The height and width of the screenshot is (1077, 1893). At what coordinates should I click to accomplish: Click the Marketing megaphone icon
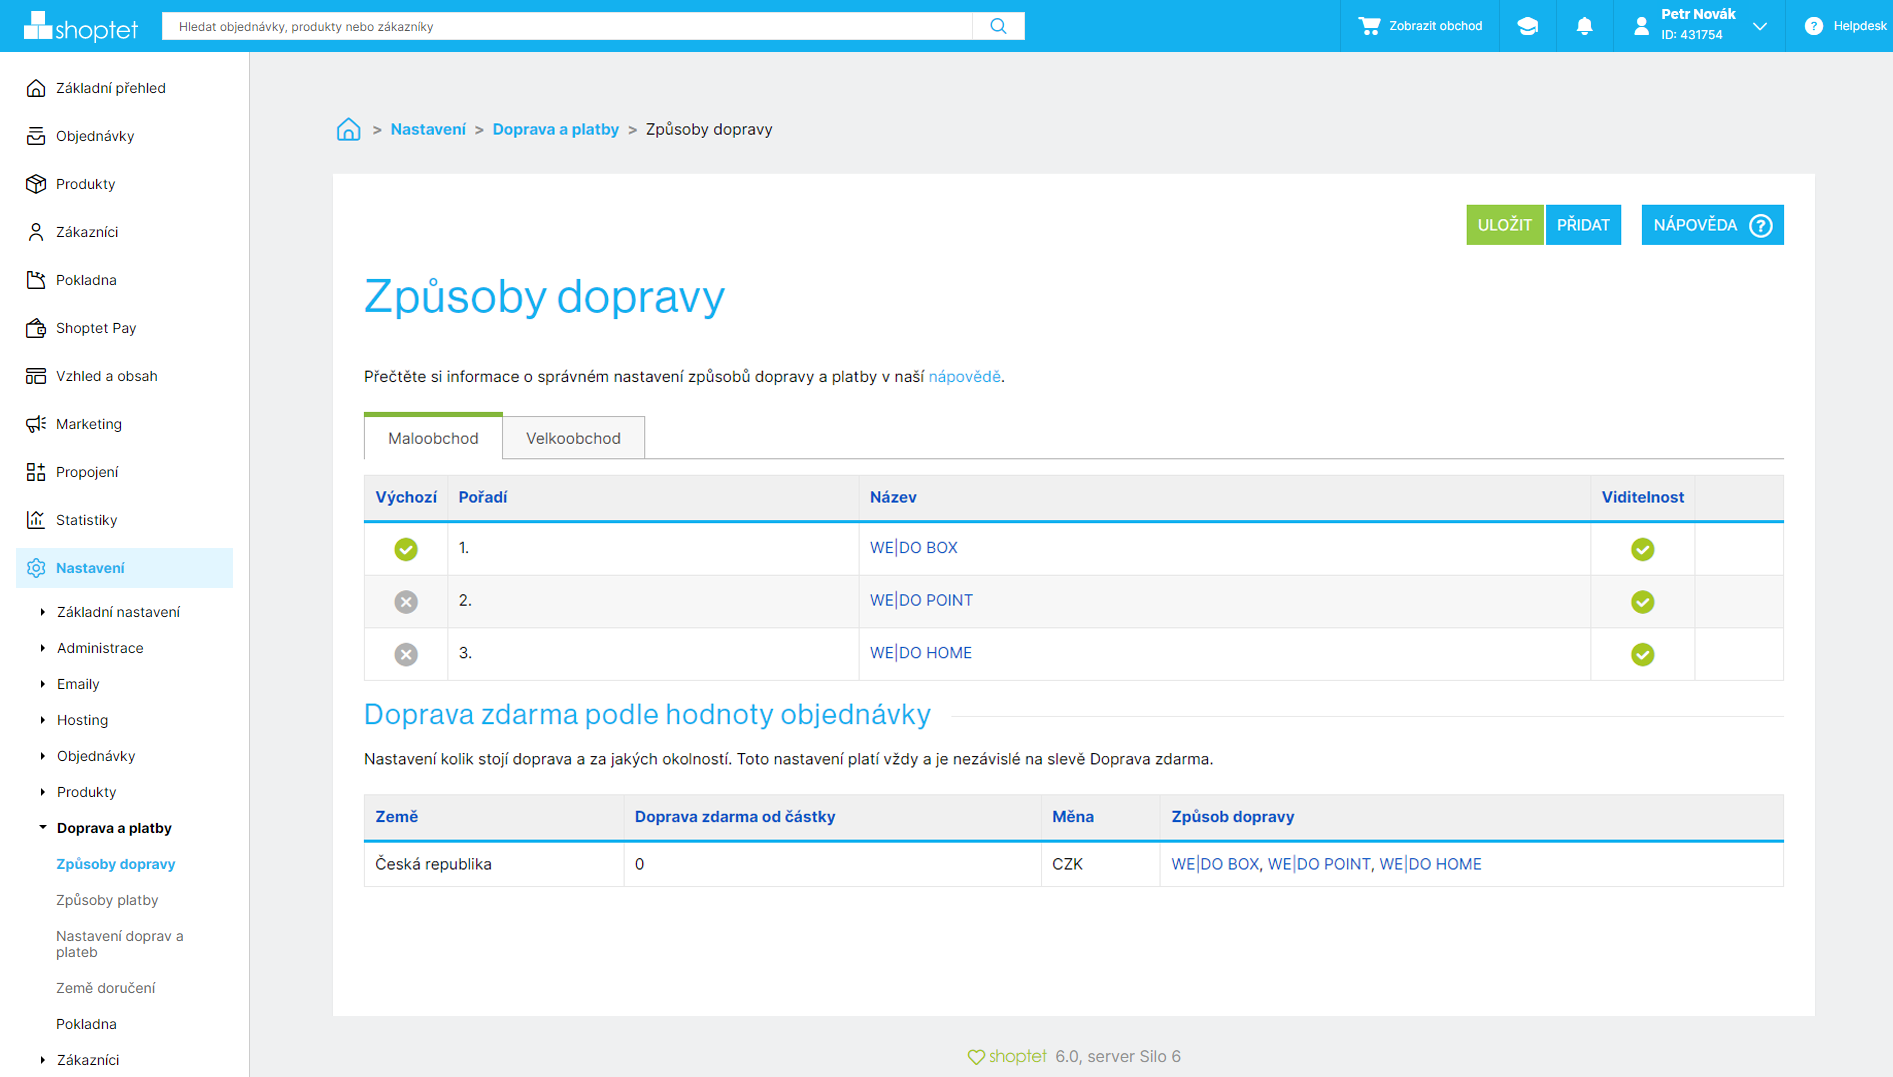[x=36, y=424]
